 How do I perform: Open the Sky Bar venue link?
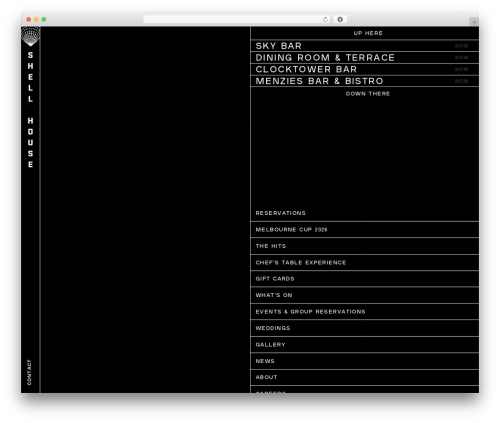(279, 46)
